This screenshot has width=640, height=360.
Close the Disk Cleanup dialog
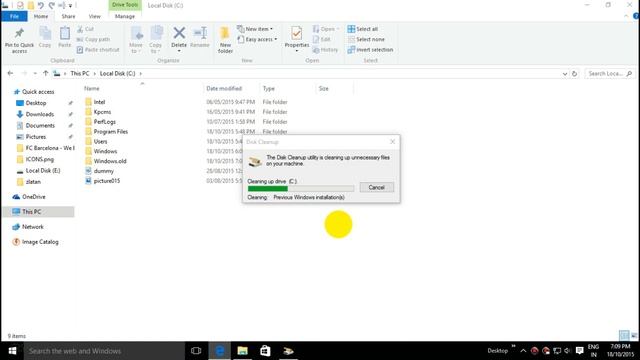click(x=392, y=142)
